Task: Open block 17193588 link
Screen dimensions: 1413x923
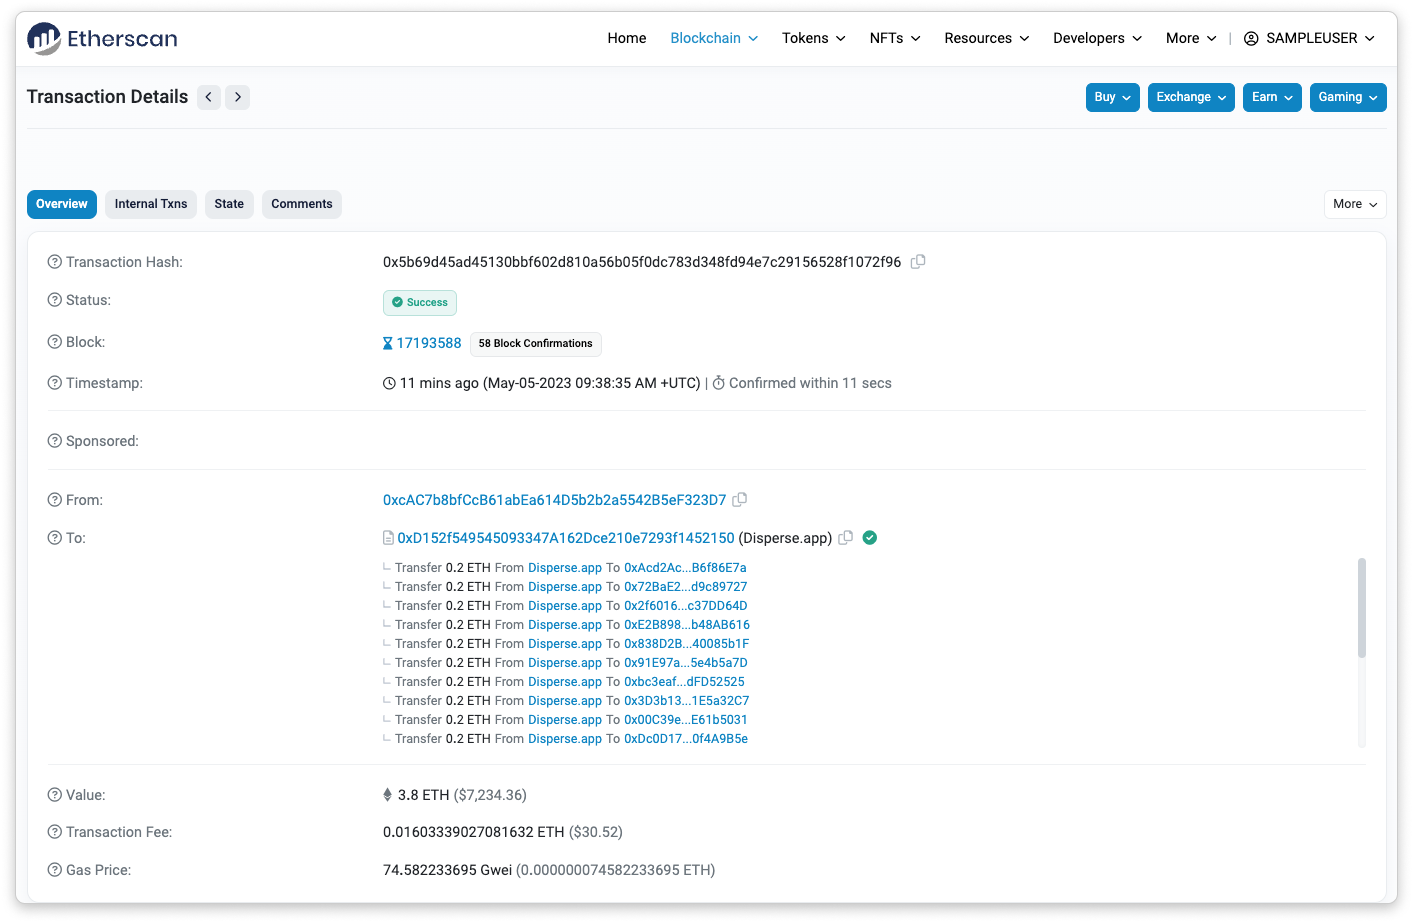Action: pyautogui.click(x=429, y=343)
